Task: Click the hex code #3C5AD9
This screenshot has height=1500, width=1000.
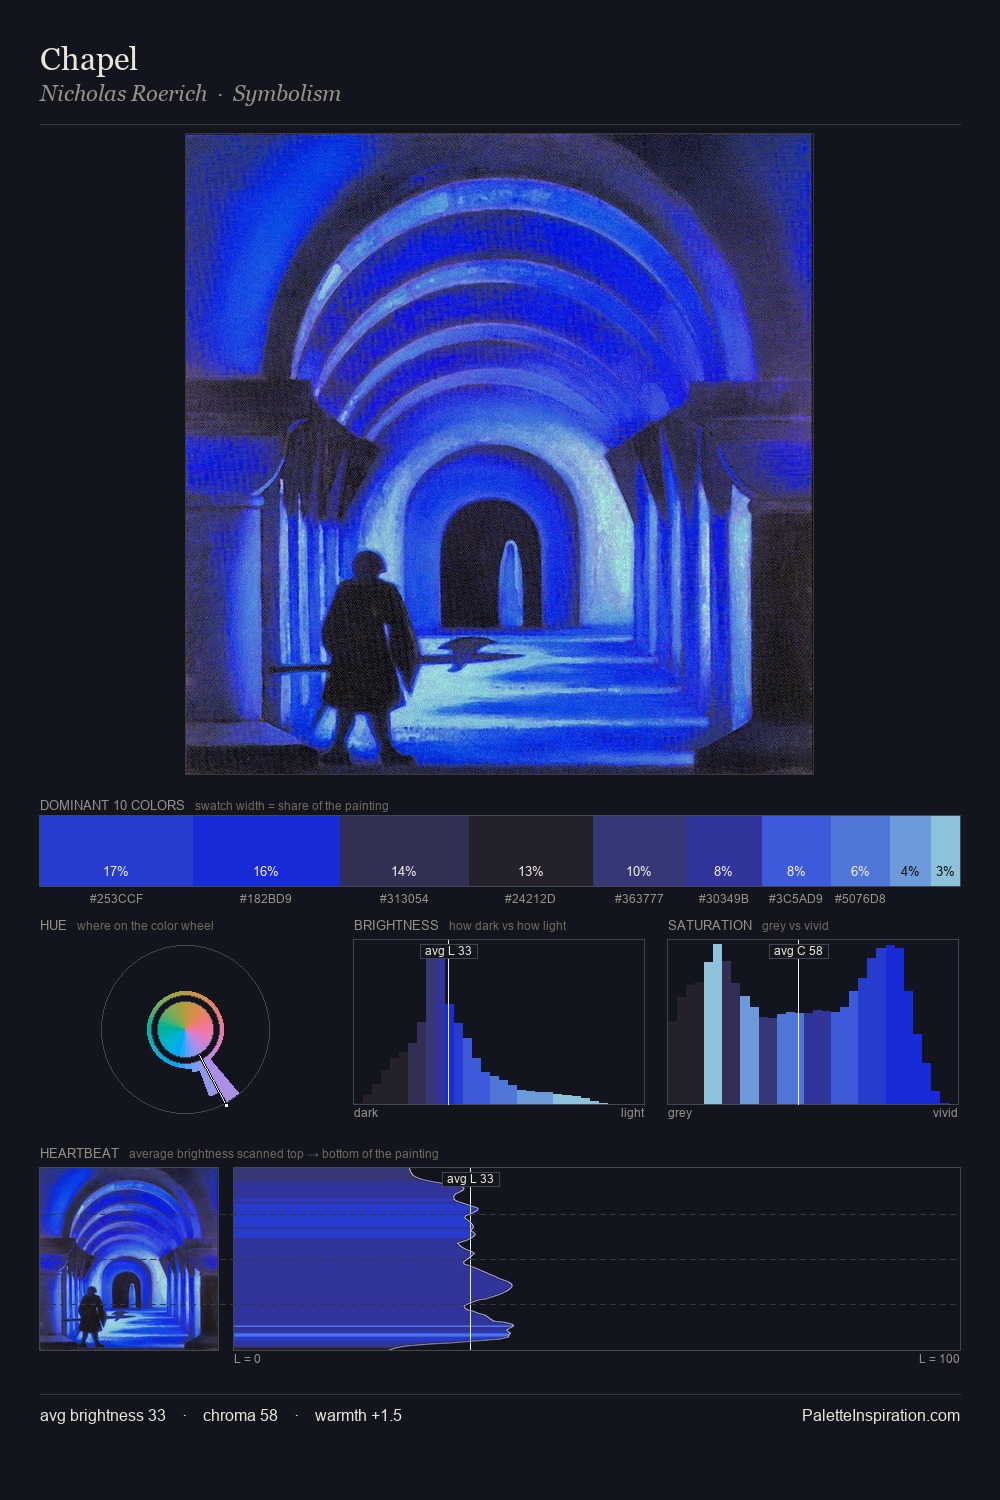Action: tap(796, 899)
